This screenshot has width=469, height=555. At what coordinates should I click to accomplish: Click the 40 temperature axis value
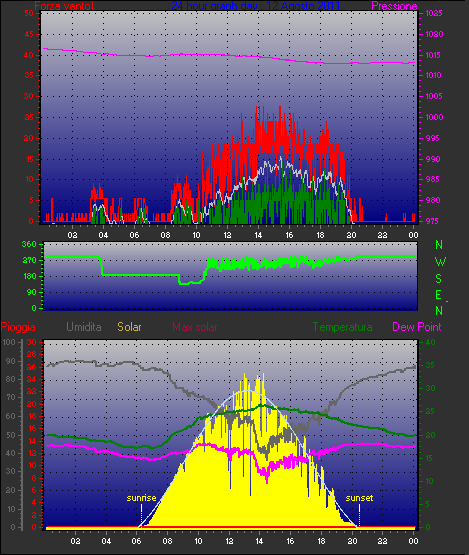430,342
